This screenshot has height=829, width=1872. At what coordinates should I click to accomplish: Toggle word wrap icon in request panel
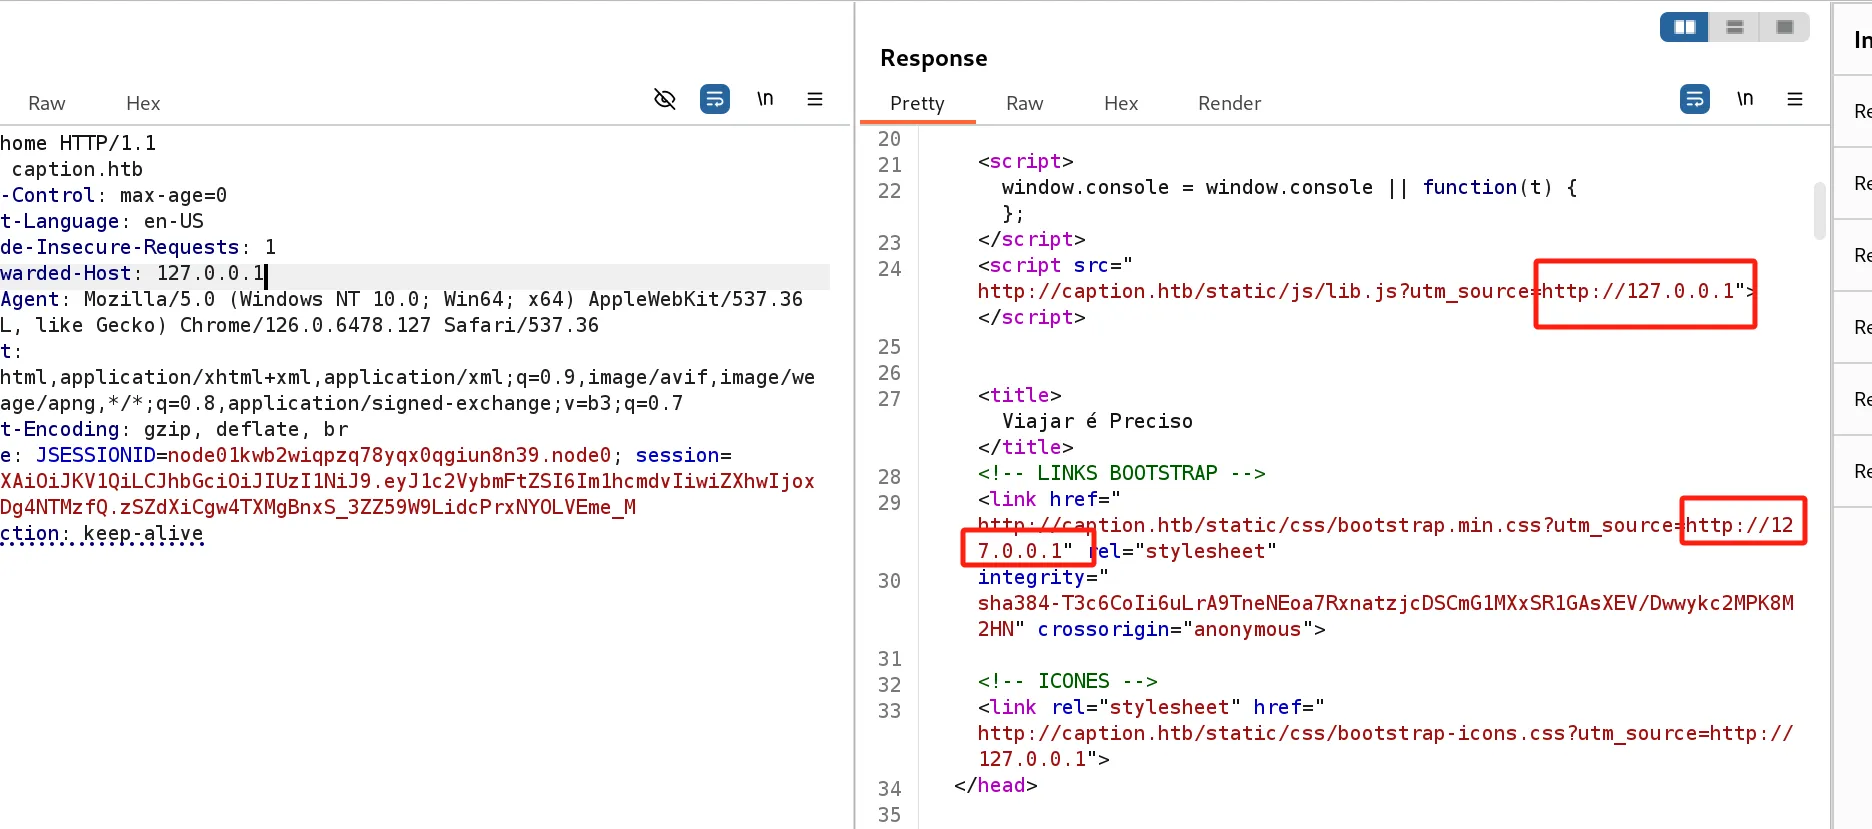pyautogui.click(x=715, y=99)
